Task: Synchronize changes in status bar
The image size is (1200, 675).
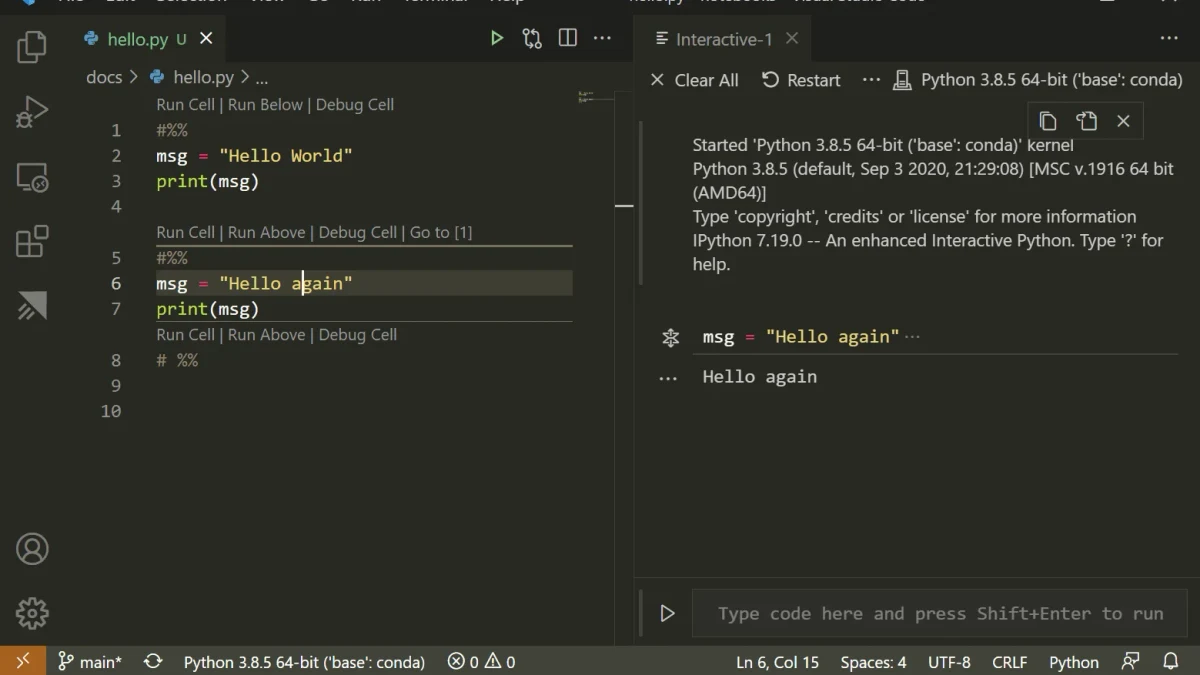Action: 153,661
